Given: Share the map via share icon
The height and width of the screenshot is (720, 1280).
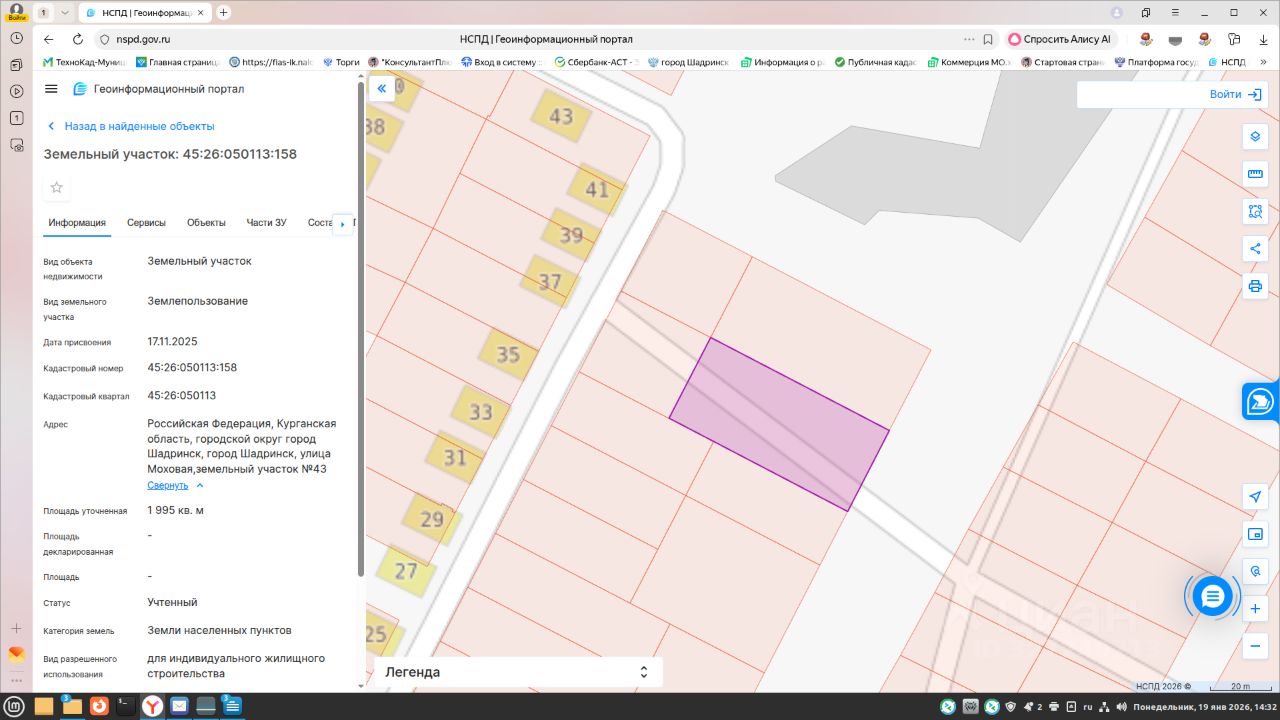Looking at the screenshot, I should click(1255, 248).
